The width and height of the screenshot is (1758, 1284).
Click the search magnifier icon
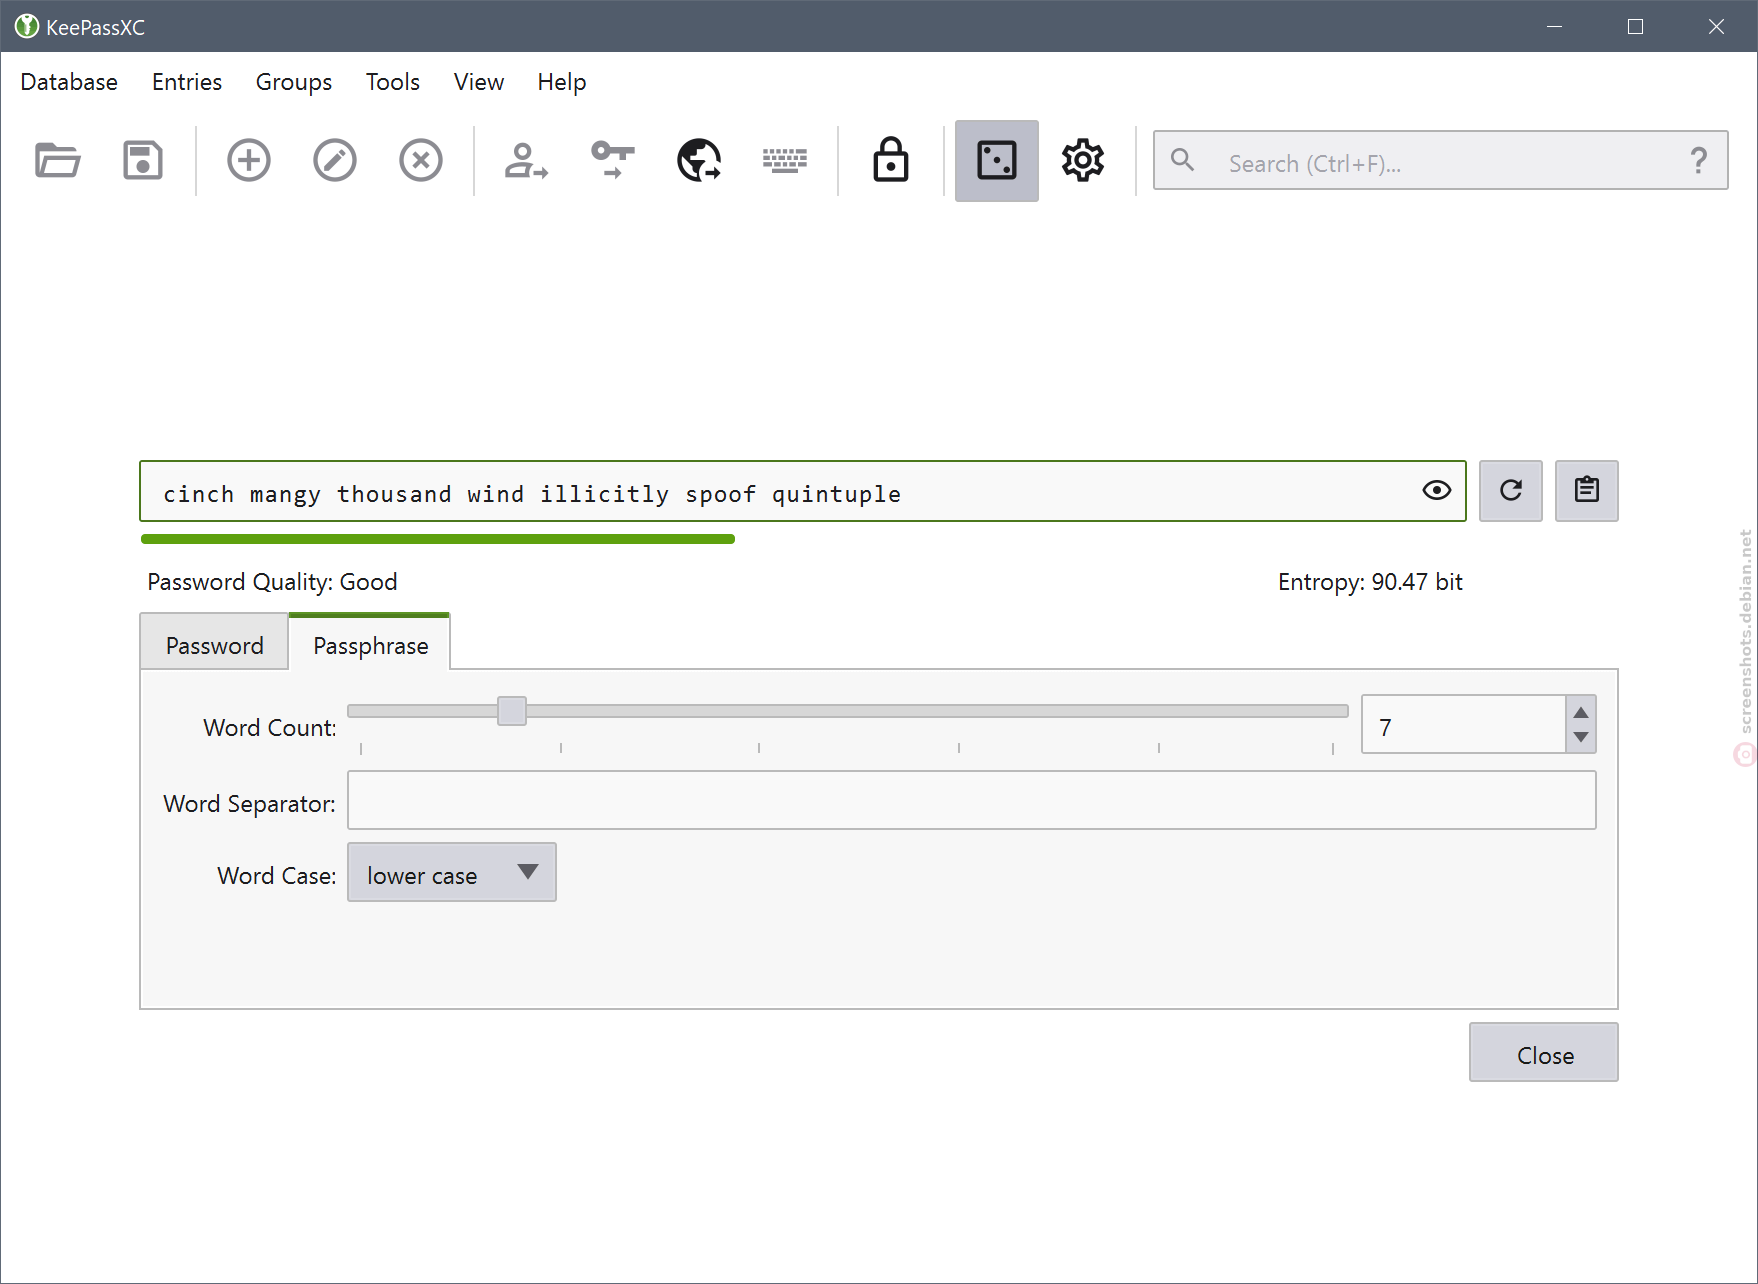click(1183, 160)
